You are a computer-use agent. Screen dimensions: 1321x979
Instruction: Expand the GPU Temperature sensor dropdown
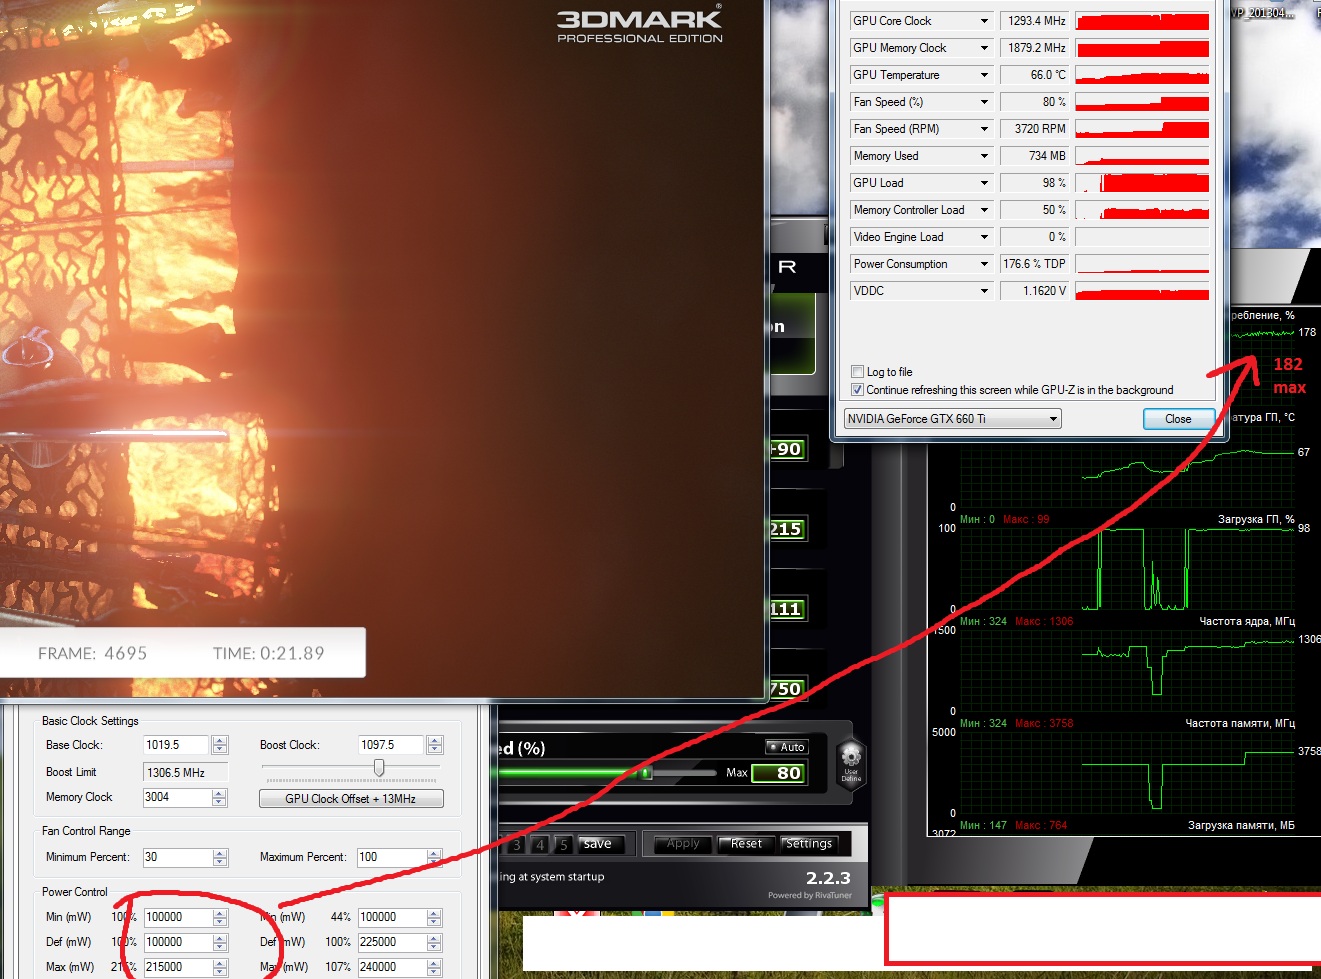coord(984,75)
